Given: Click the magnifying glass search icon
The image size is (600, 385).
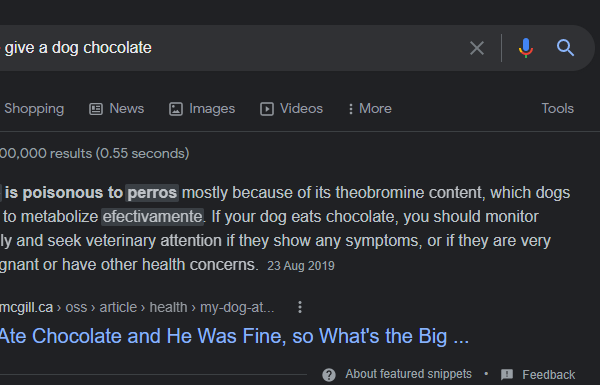Looking at the screenshot, I should pyautogui.click(x=565, y=48).
